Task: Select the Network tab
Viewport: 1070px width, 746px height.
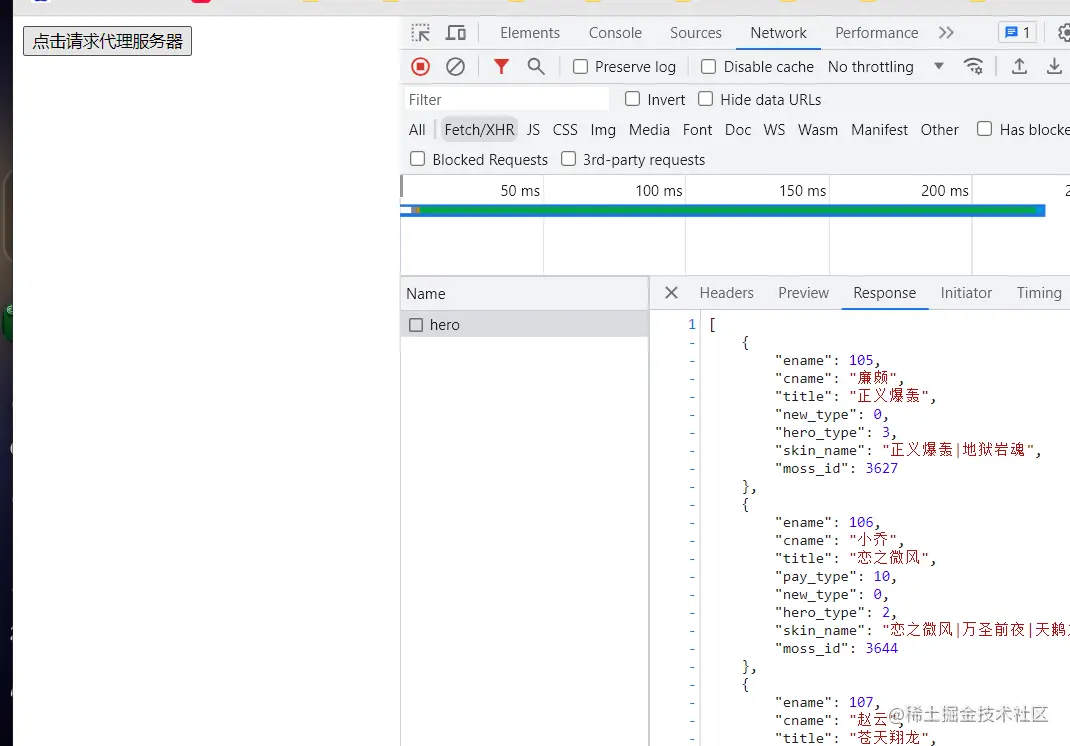Action: tap(778, 33)
